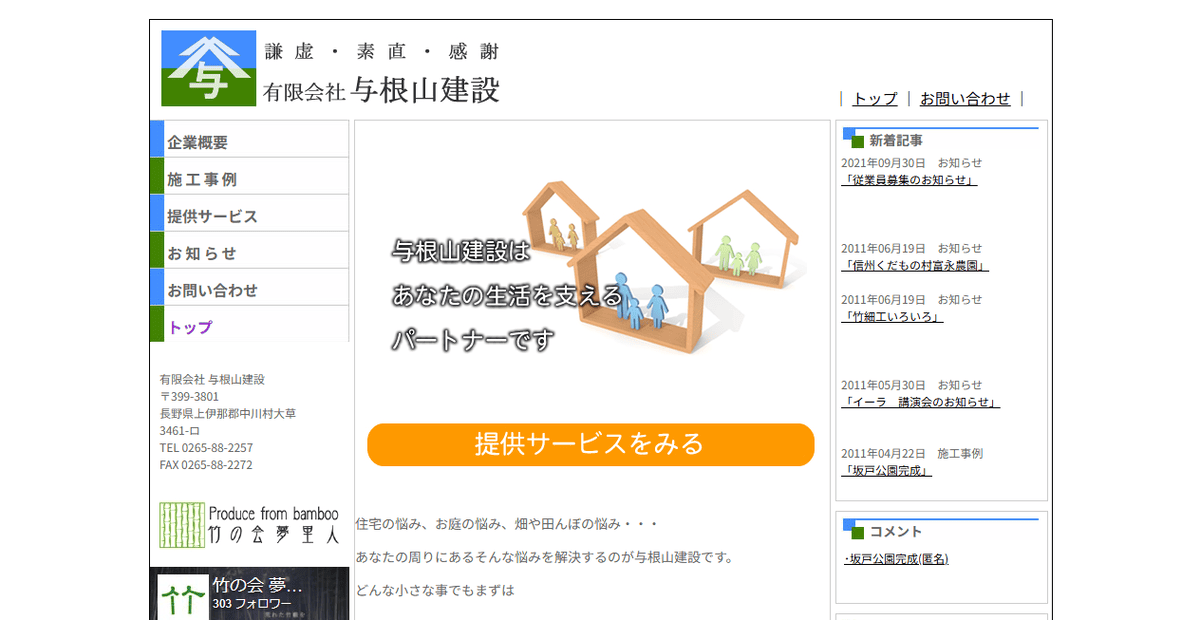Open the 施工事例 sidebar menu item
Viewport: 1200px width, 620px height.
[x=200, y=176]
